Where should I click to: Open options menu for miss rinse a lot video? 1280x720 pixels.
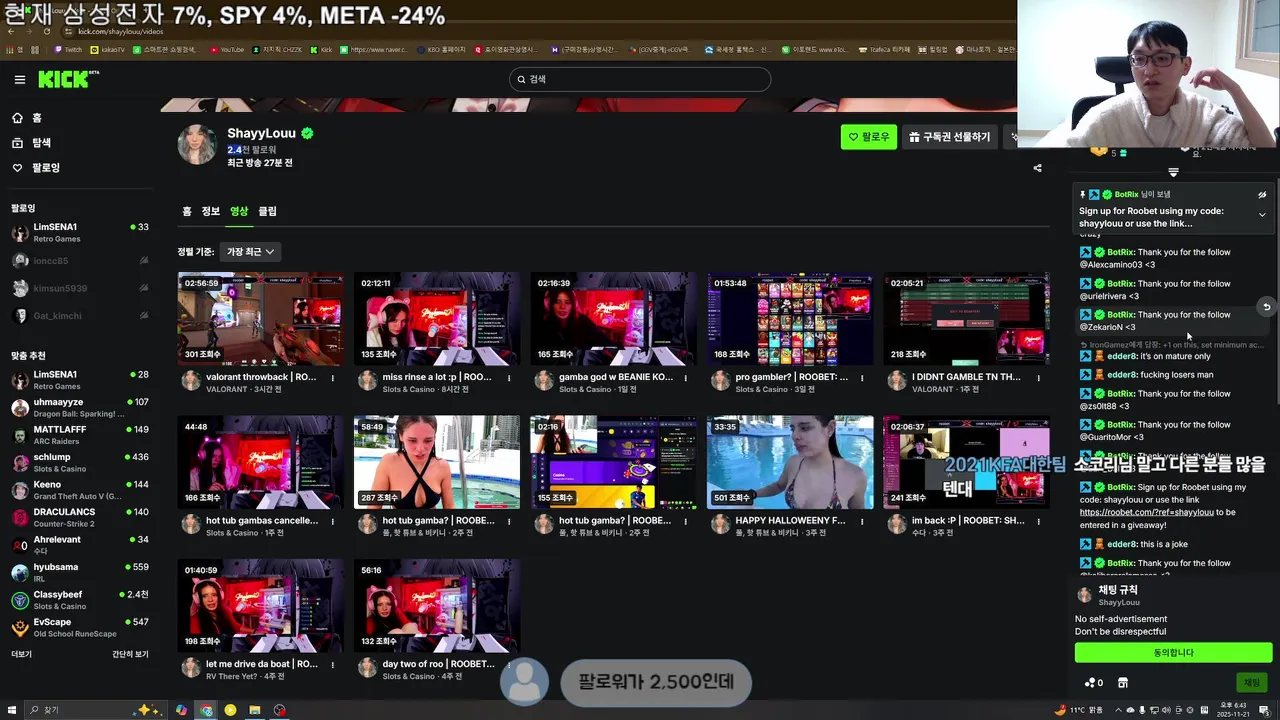pyautogui.click(x=509, y=378)
